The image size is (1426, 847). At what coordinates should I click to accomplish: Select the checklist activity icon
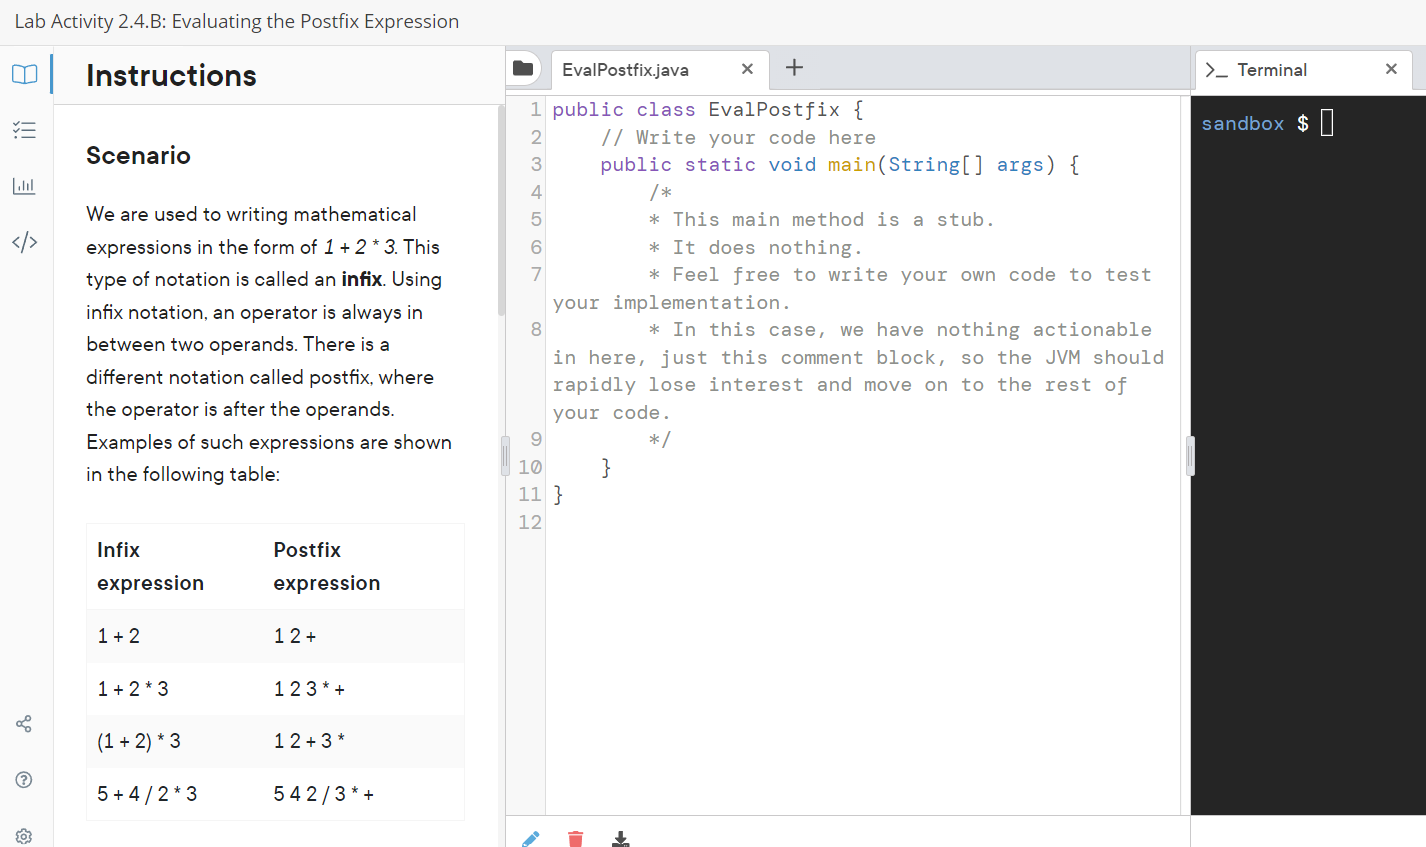coord(24,129)
